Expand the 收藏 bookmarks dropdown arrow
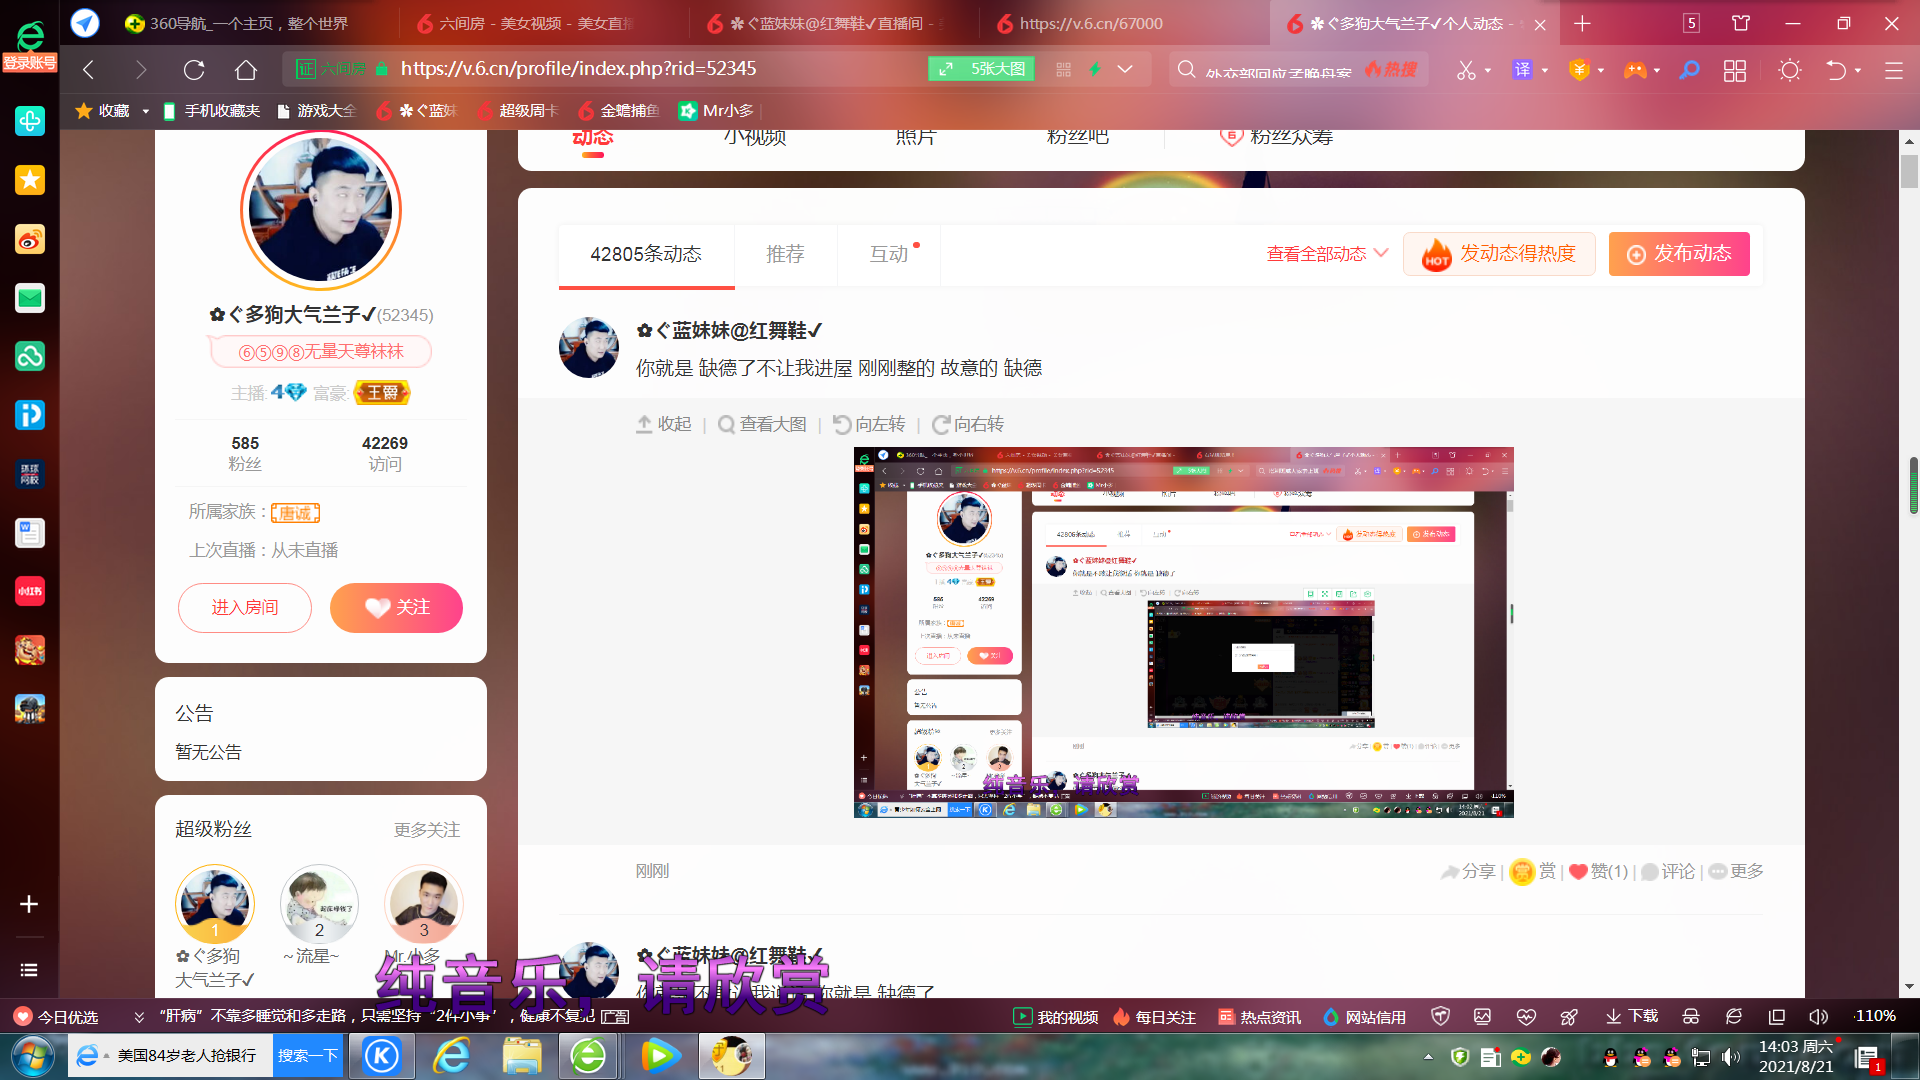This screenshot has height=1080, width=1920. click(x=145, y=111)
